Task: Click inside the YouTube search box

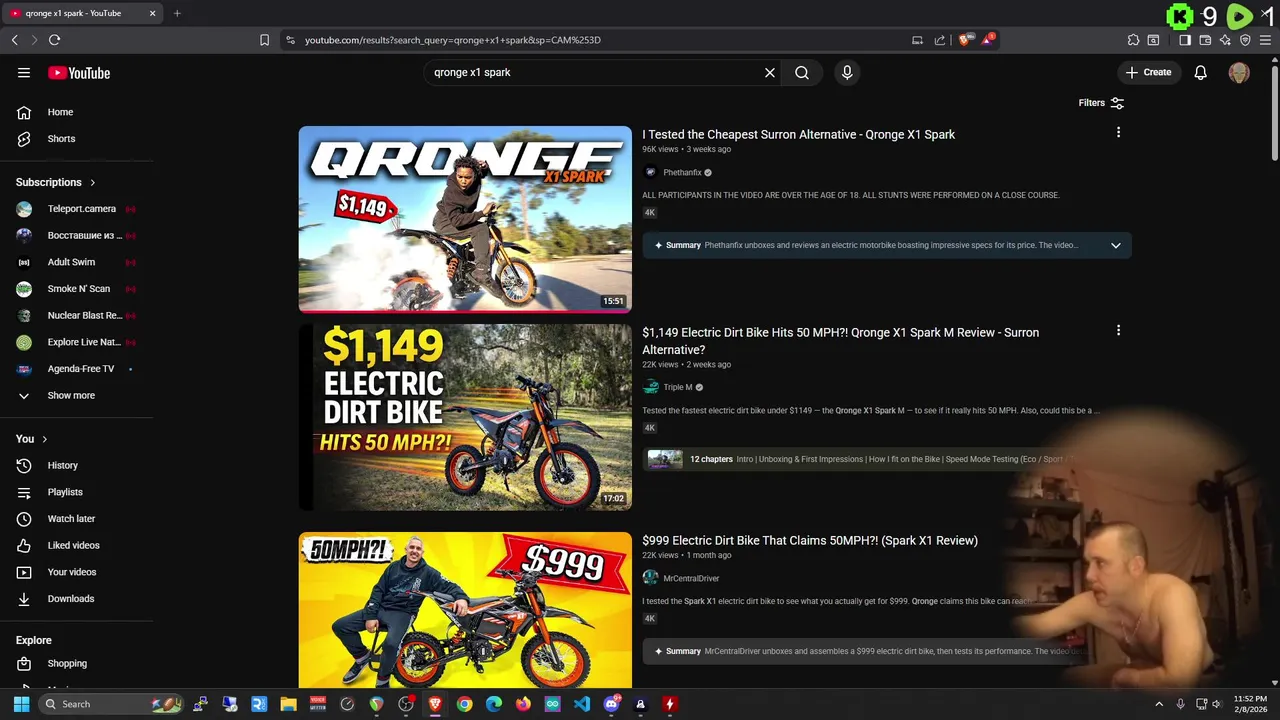Action: (595, 72)
